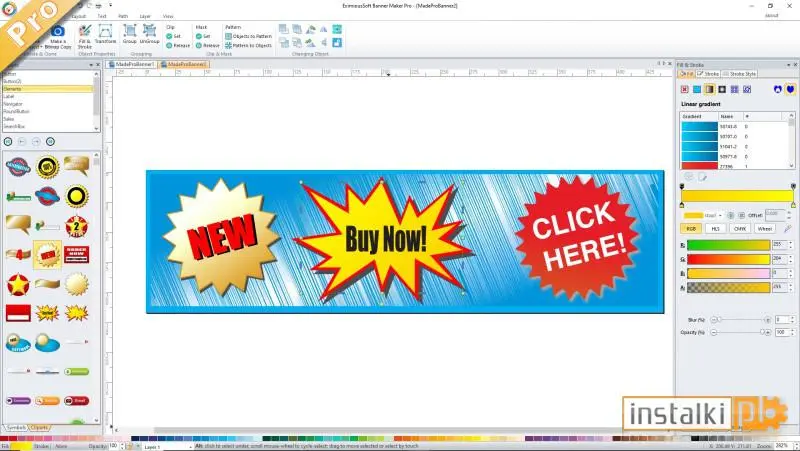Select the radial gradient fill icon
Screen dimensions: 800x451
pos(722,89)
